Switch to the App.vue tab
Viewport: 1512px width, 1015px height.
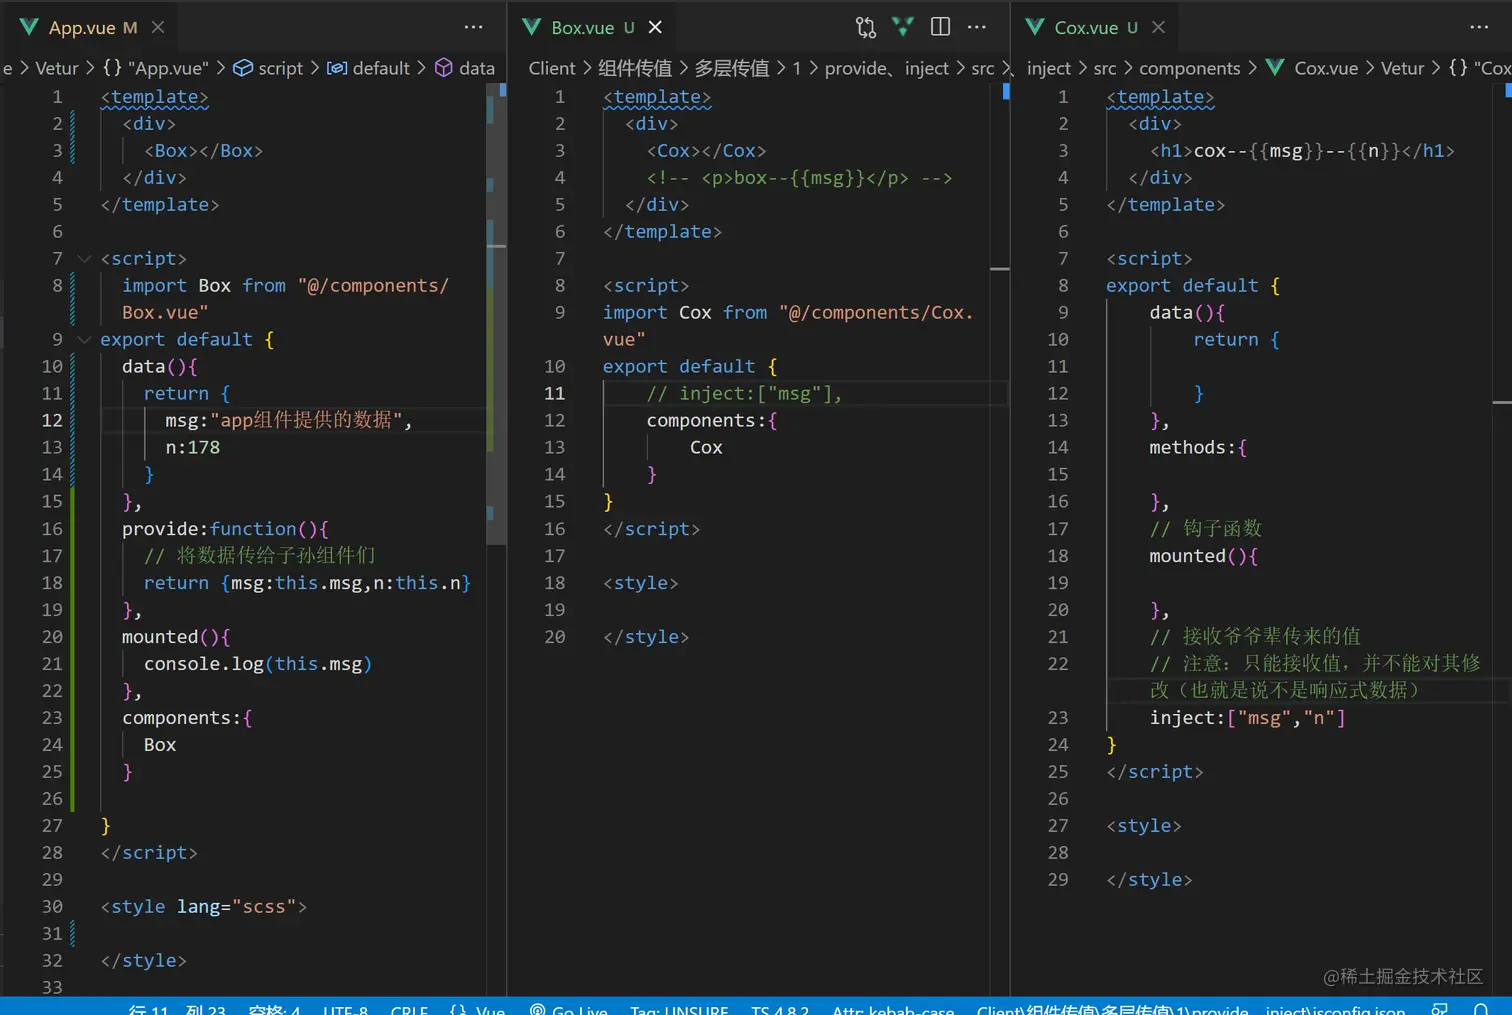pyautogui.click(x=82, y=28)
